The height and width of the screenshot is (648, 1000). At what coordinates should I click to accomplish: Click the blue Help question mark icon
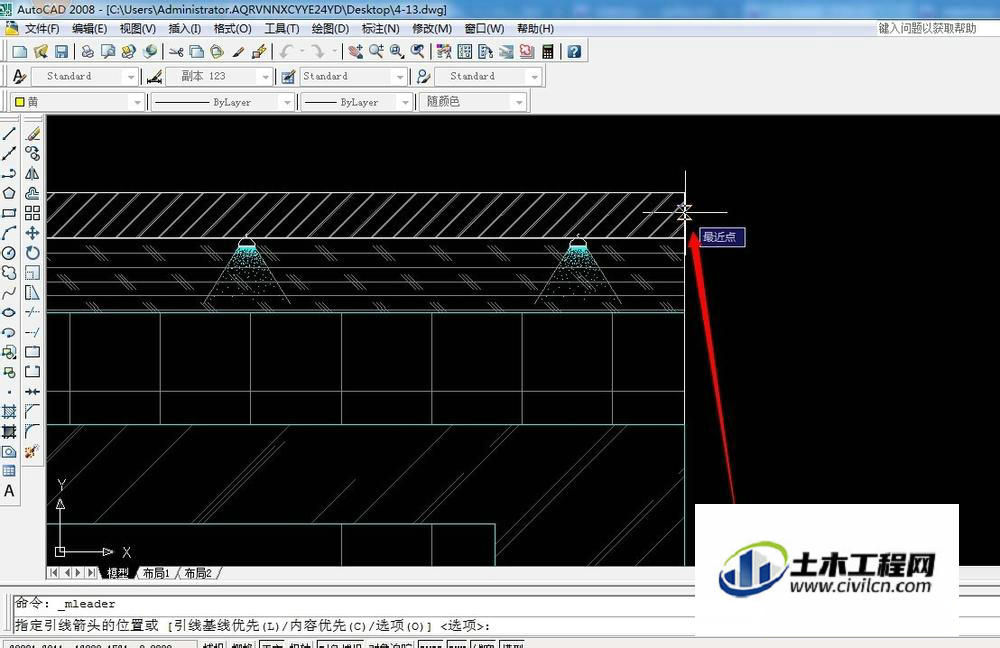coord(574,52)
